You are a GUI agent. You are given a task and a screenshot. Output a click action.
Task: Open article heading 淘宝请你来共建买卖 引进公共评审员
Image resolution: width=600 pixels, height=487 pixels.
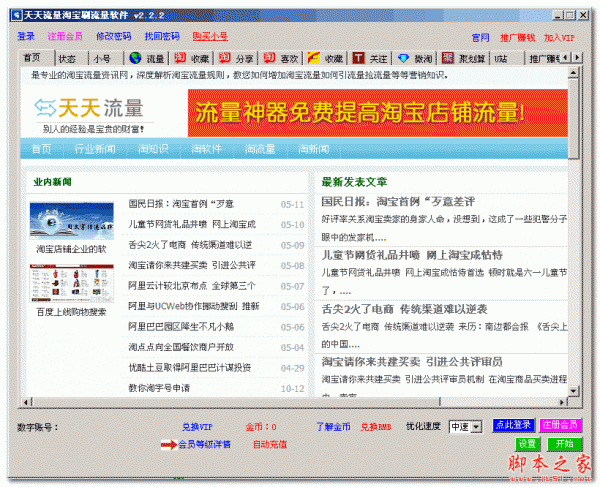point(412,362)
